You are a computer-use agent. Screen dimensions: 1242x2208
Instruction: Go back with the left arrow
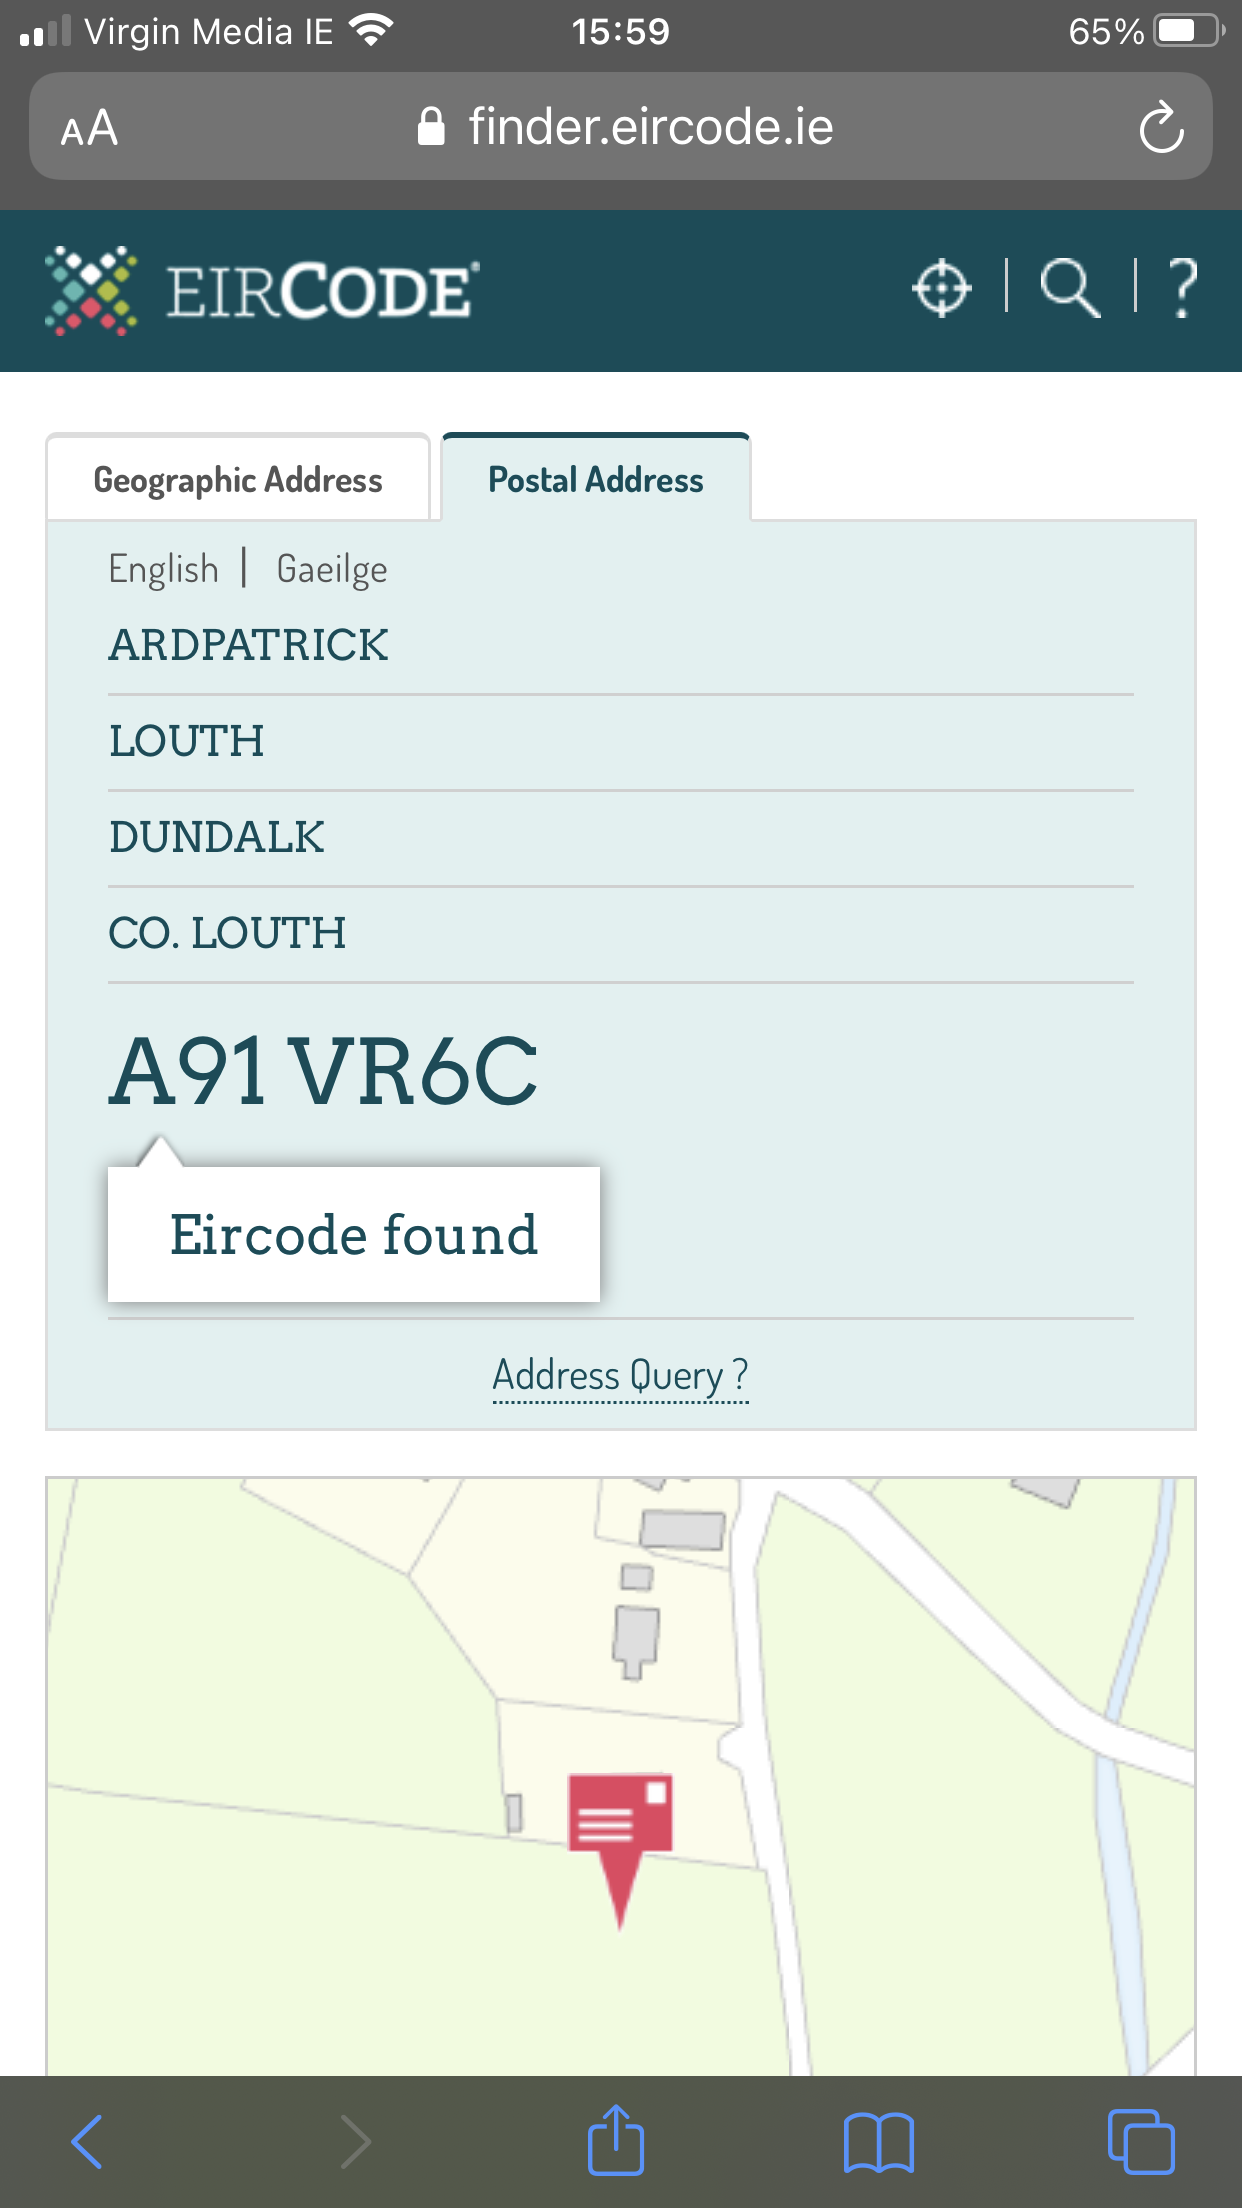pyautogui.click(x=88, y=2142)
